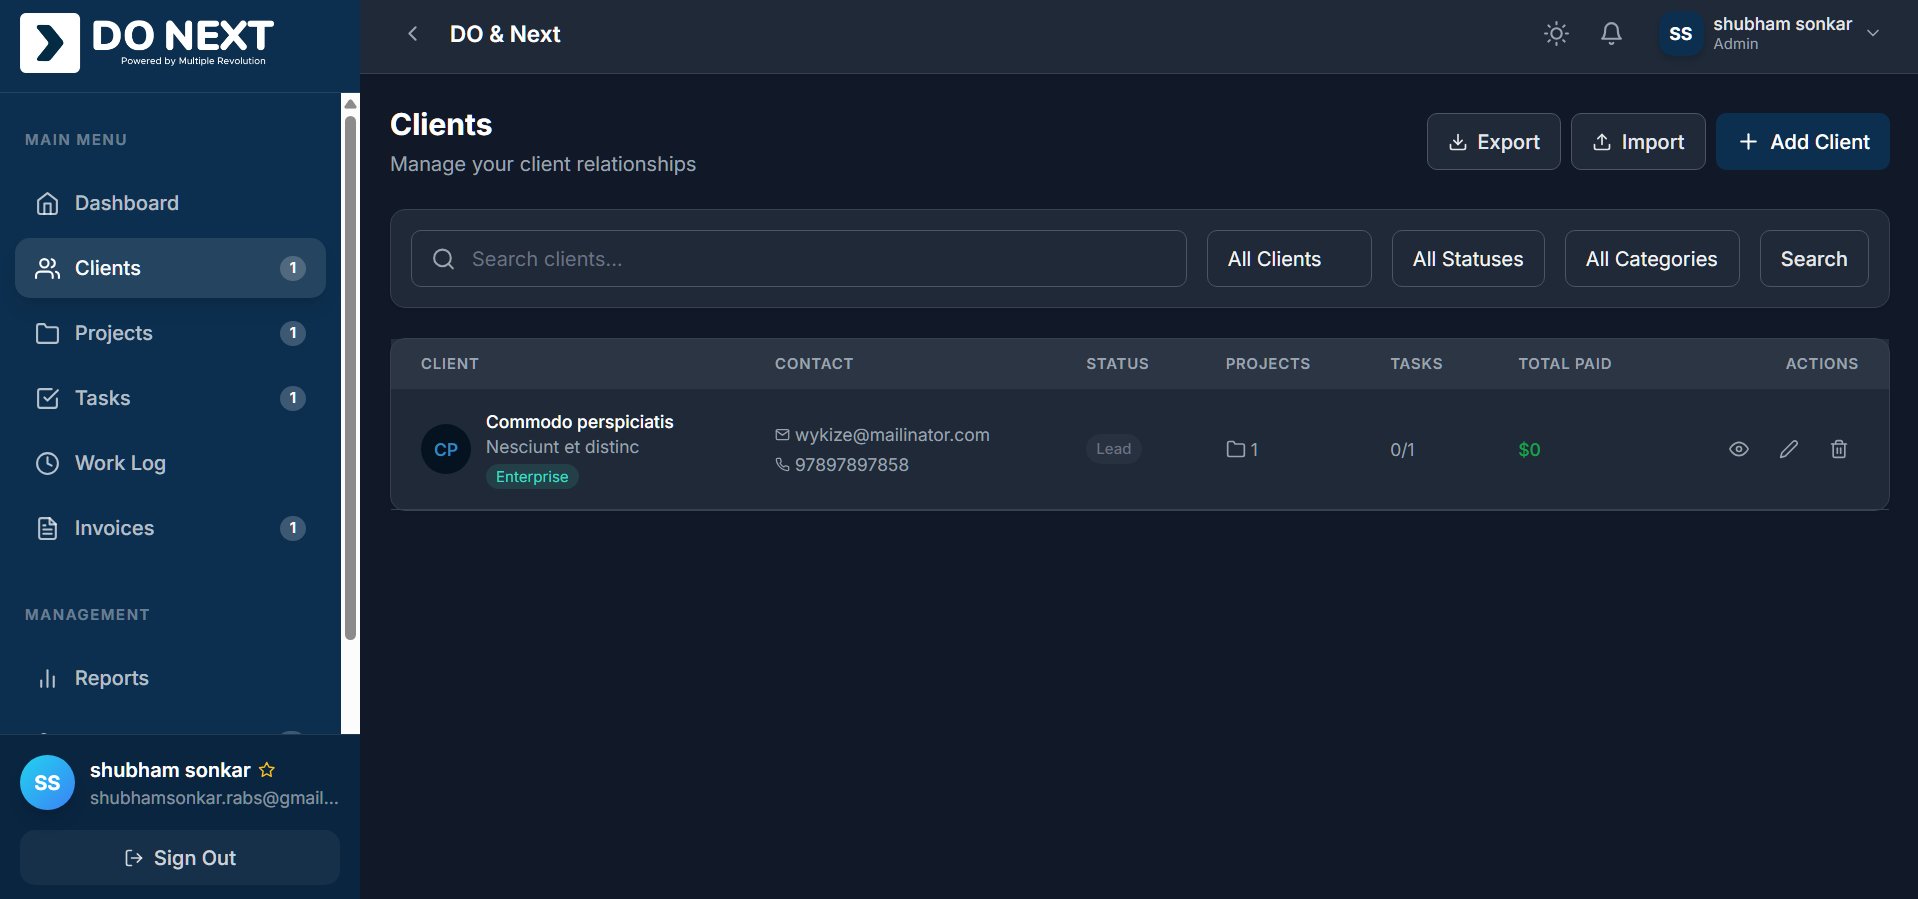Click the notification bell icon
This screenshot has height=899, width=1918.
(x=1611, y=34)
